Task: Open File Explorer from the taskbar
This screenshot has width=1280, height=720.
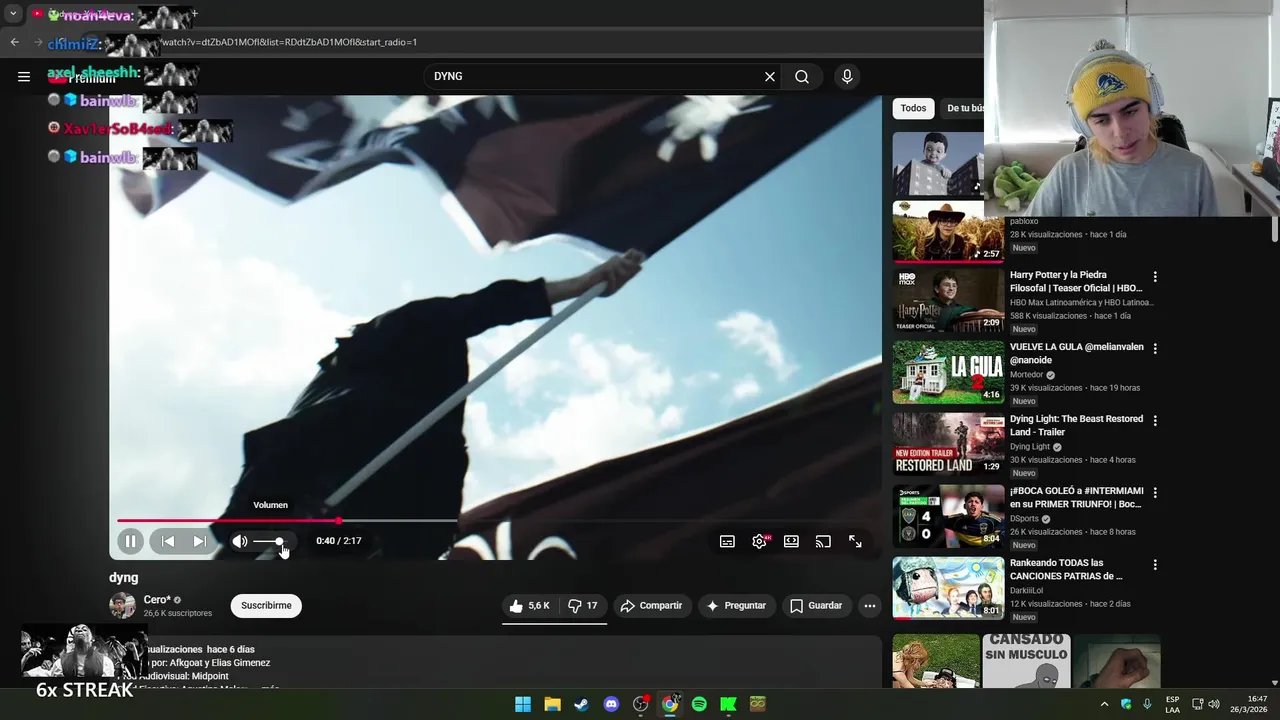Action: (x=552, y=704)
